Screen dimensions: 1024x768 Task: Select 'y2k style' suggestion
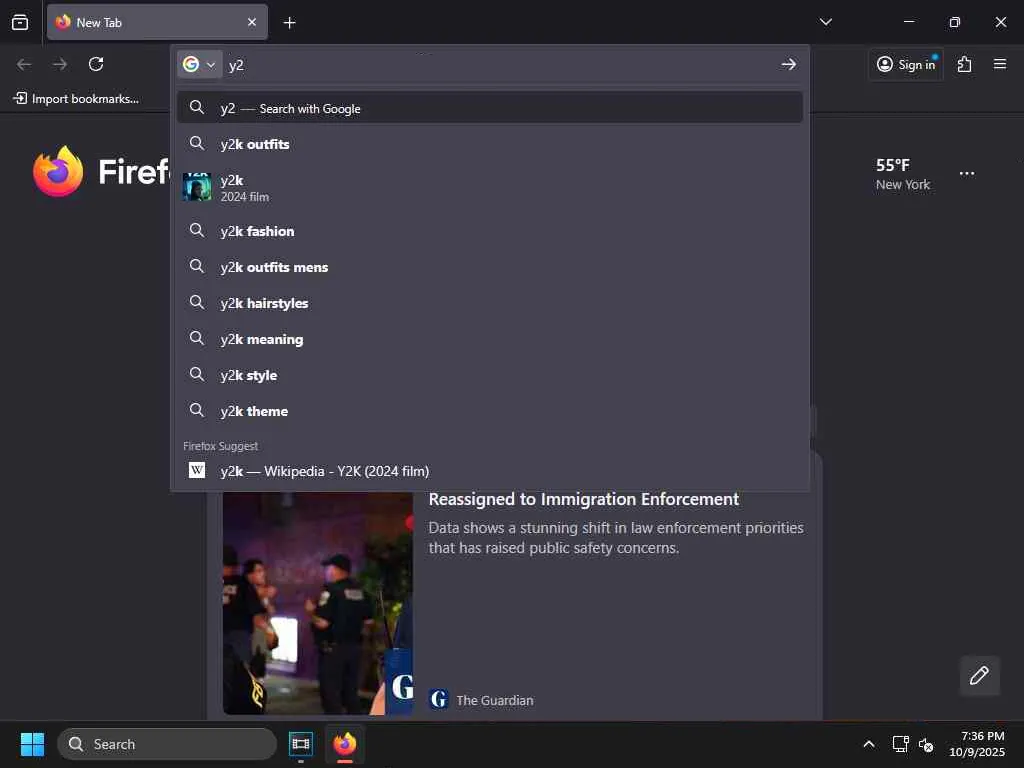coord(490,375)
